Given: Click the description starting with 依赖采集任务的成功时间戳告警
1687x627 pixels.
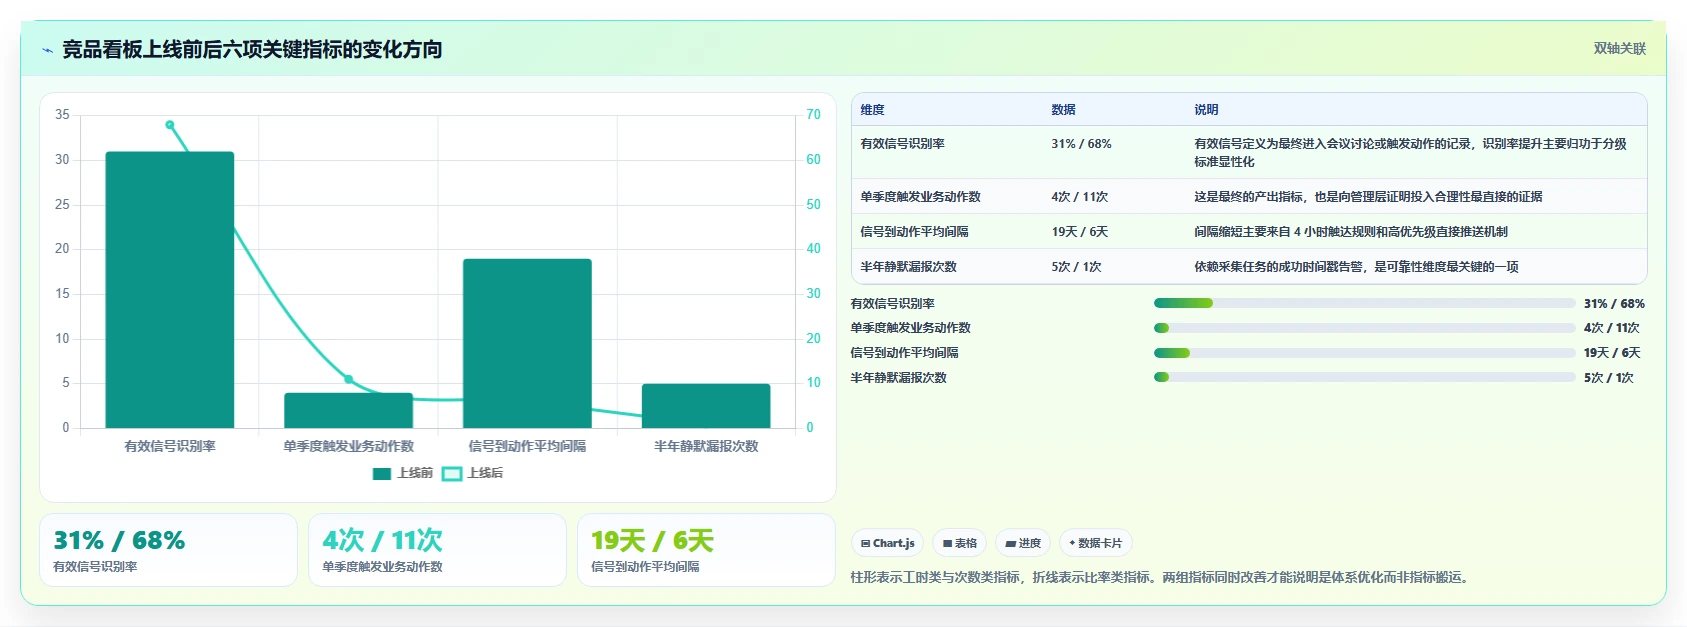Looking at the screenshot, I should click(1356, 267).
